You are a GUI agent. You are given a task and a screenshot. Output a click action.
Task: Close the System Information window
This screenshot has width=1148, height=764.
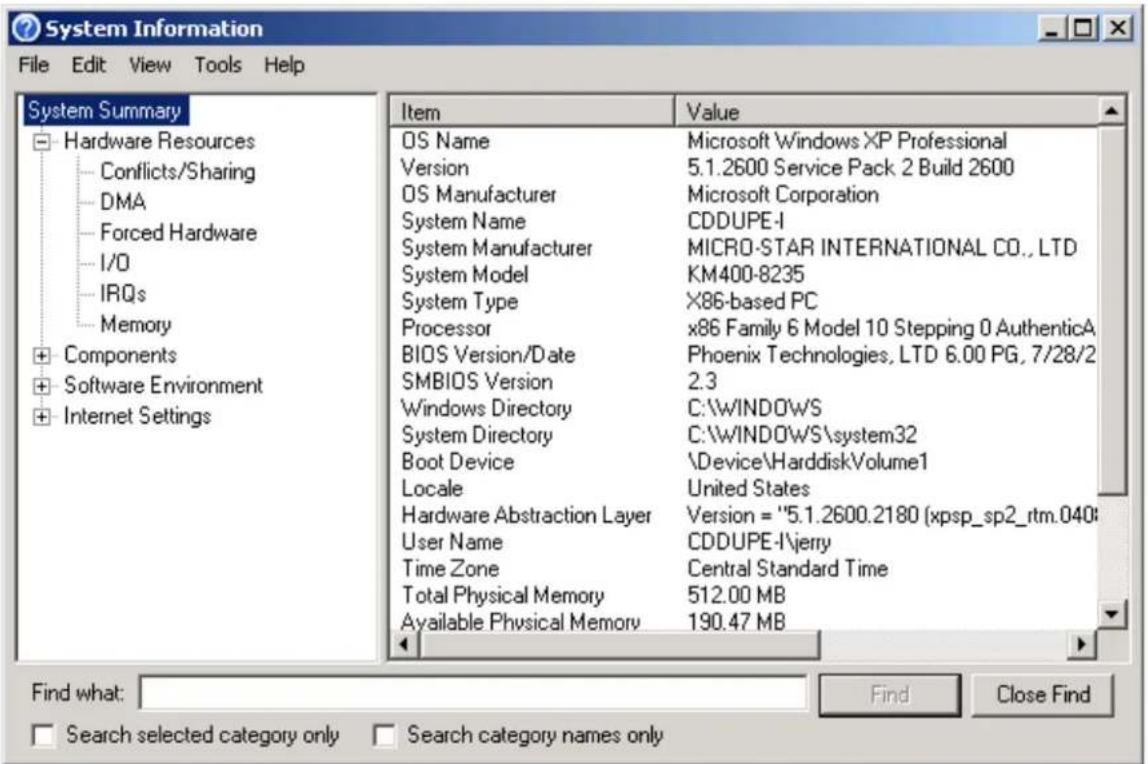pyautogui.click(x=1117, y=28)
